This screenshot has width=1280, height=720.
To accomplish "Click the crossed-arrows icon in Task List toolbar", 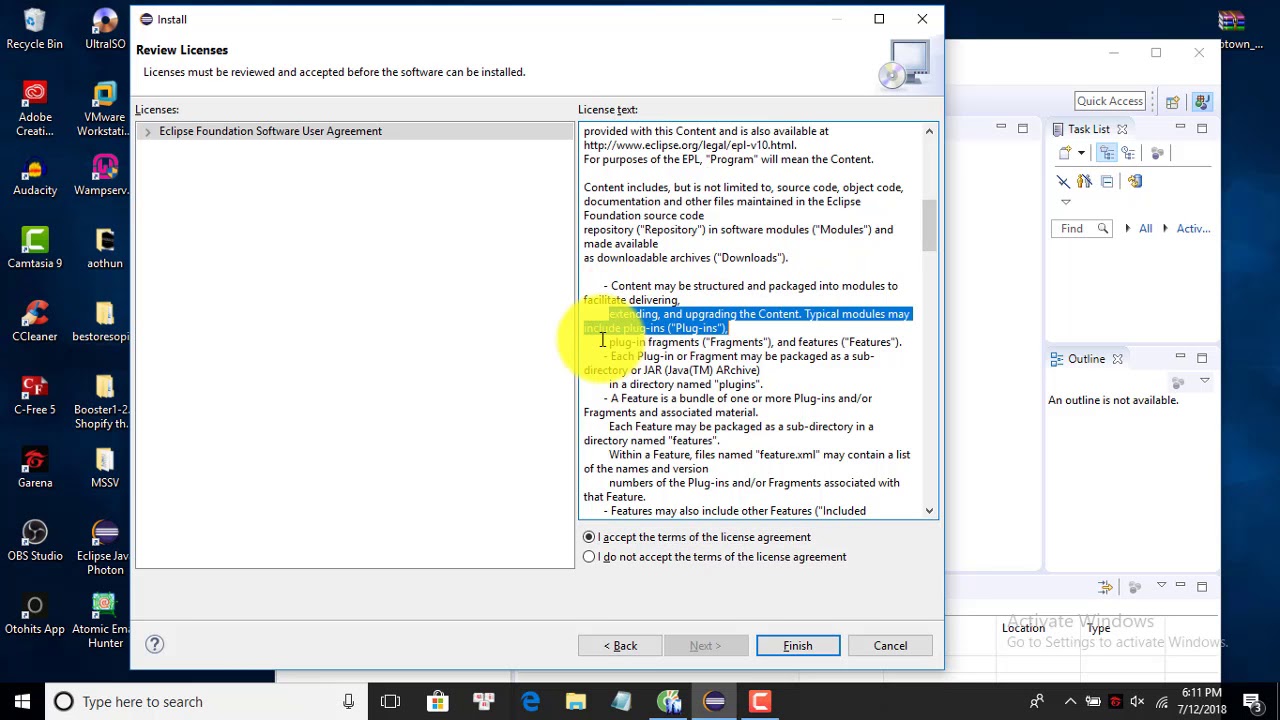I will click(x=1063, y=181).
